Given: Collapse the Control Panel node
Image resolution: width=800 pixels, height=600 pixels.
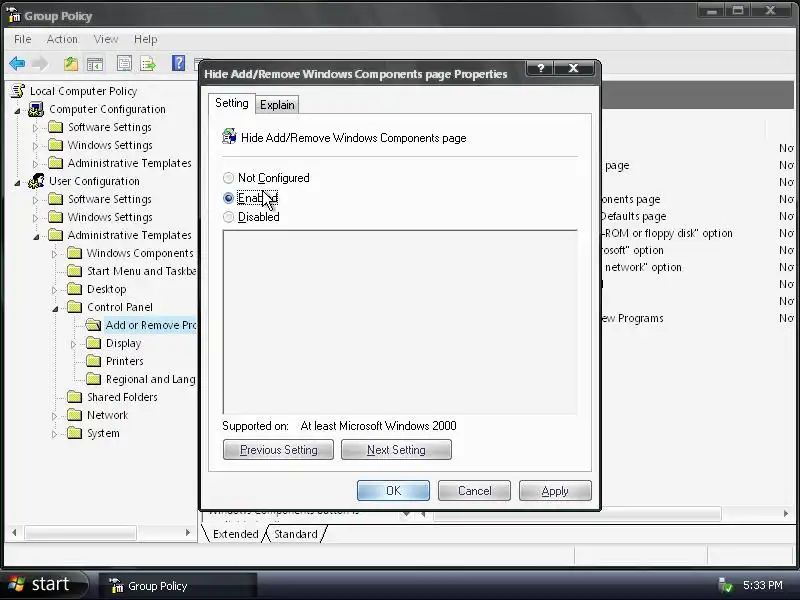Looking at the screenshot, I should click(55, 308).
